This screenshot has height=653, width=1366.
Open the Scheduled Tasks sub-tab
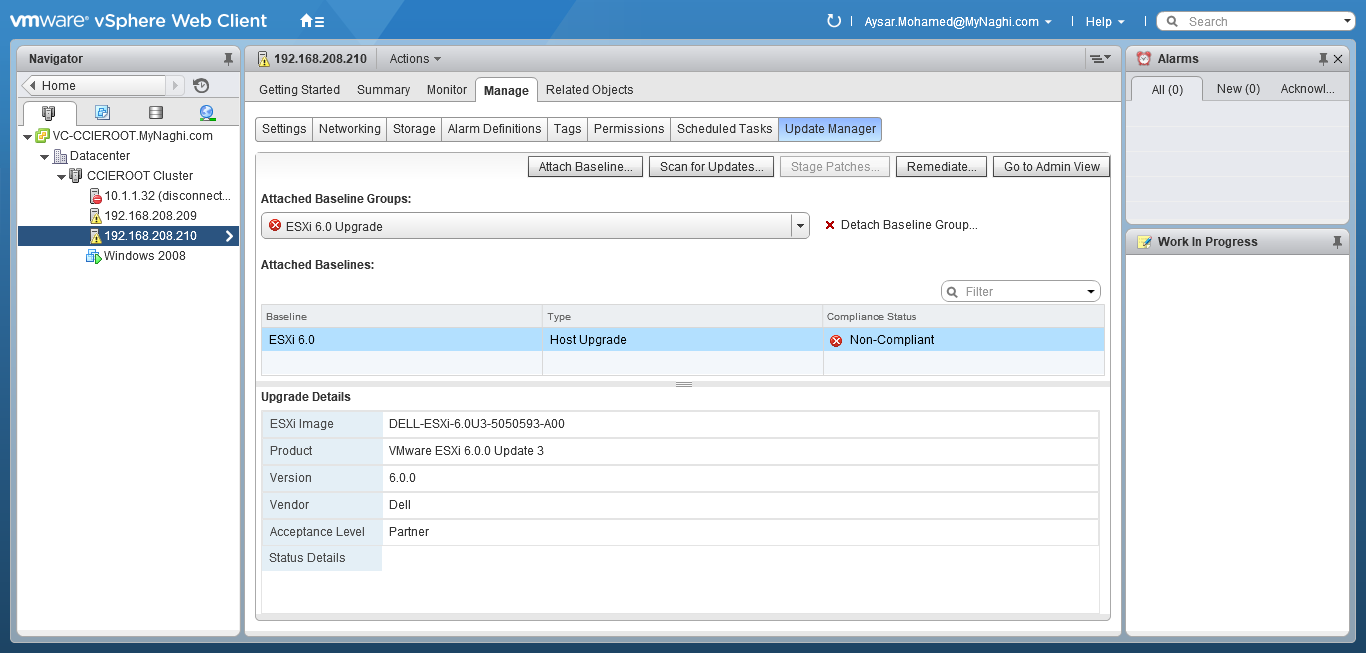coord(724,129)
